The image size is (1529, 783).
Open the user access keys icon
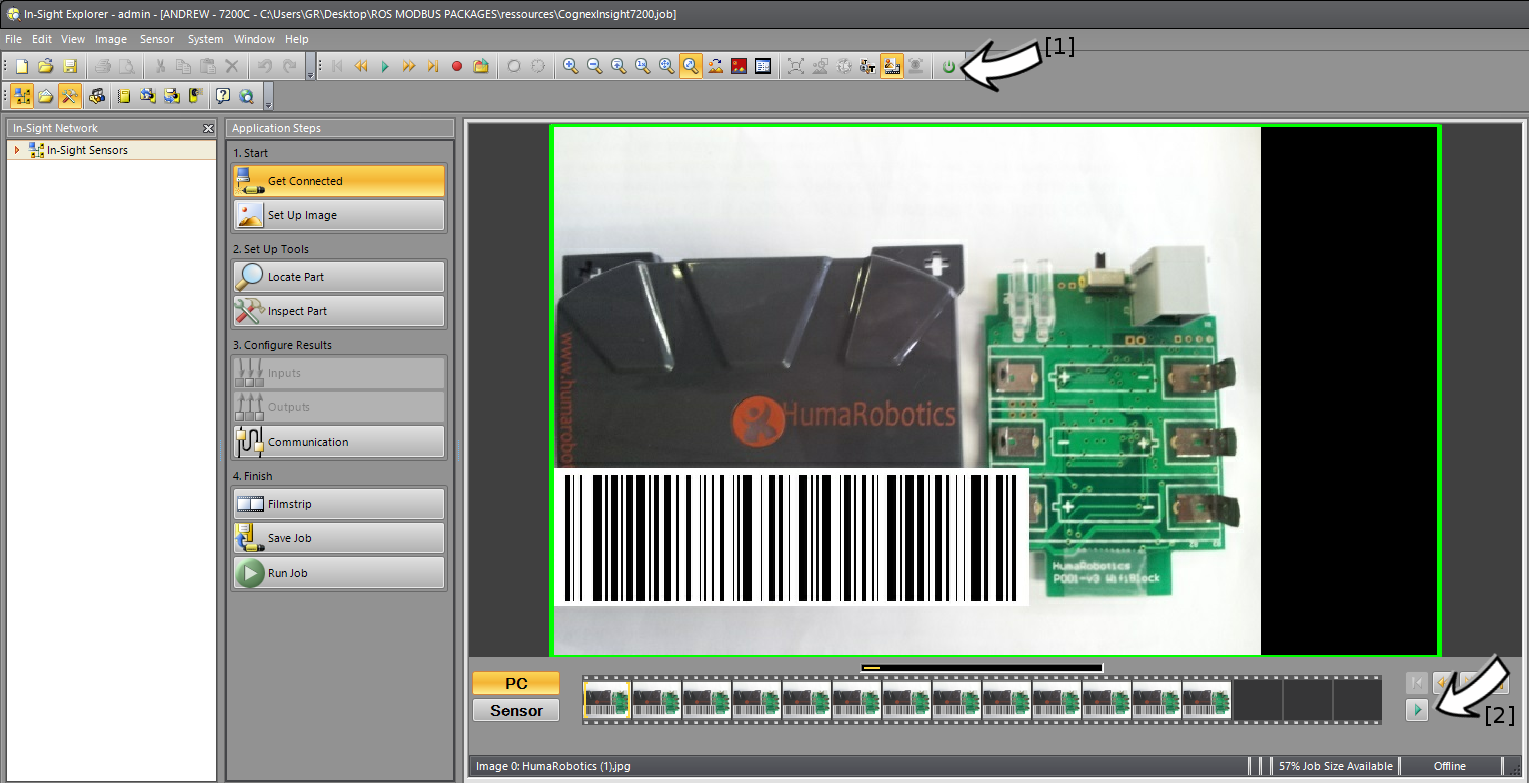pos(97,96)
